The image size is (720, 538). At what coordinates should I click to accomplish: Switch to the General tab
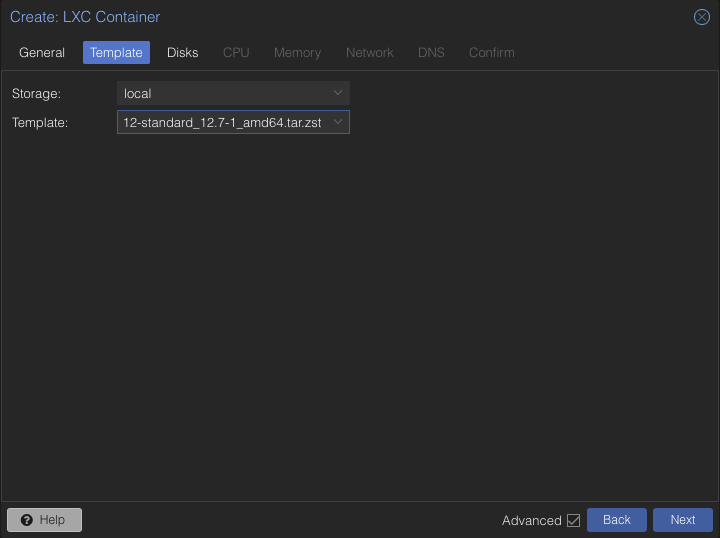[42, 52]
